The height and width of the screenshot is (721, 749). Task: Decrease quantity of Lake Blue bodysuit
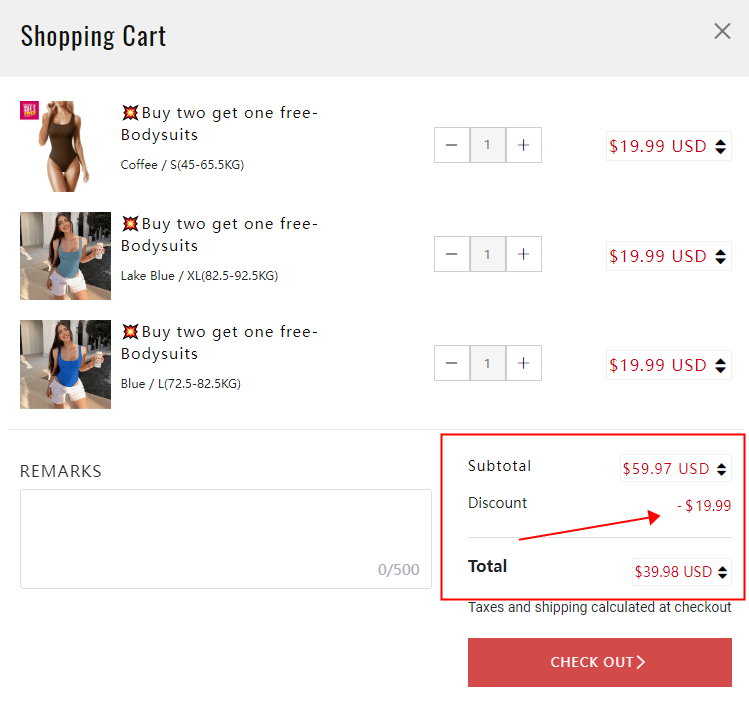pyautogui.click(x=451, y=254)
